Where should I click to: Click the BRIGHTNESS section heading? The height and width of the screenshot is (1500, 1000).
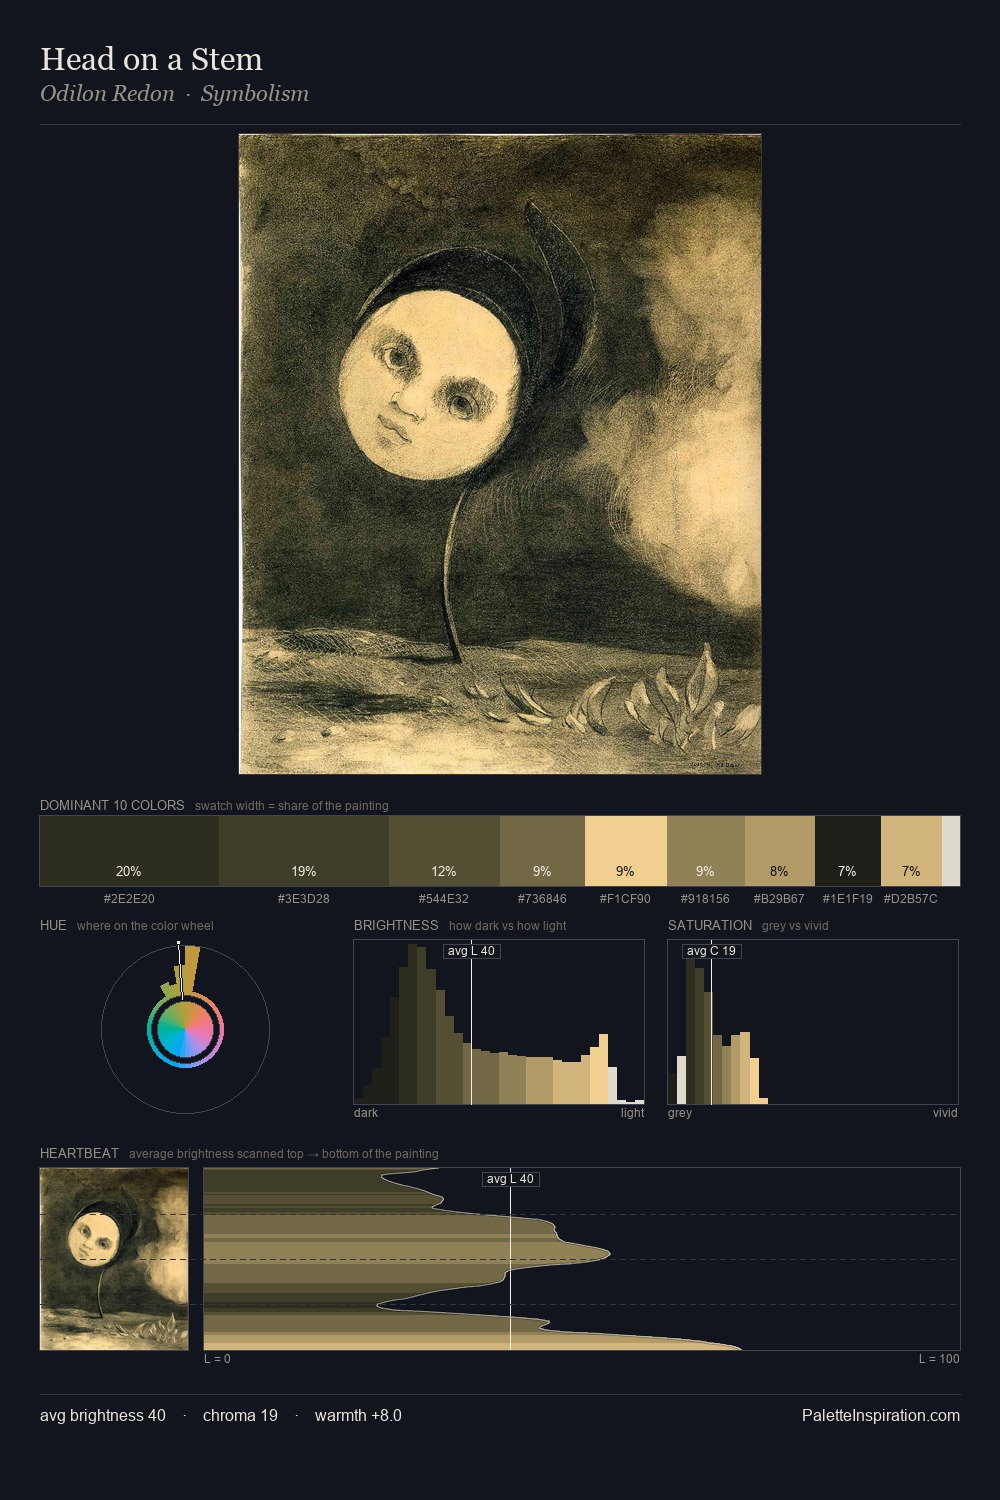click(396, 925)
